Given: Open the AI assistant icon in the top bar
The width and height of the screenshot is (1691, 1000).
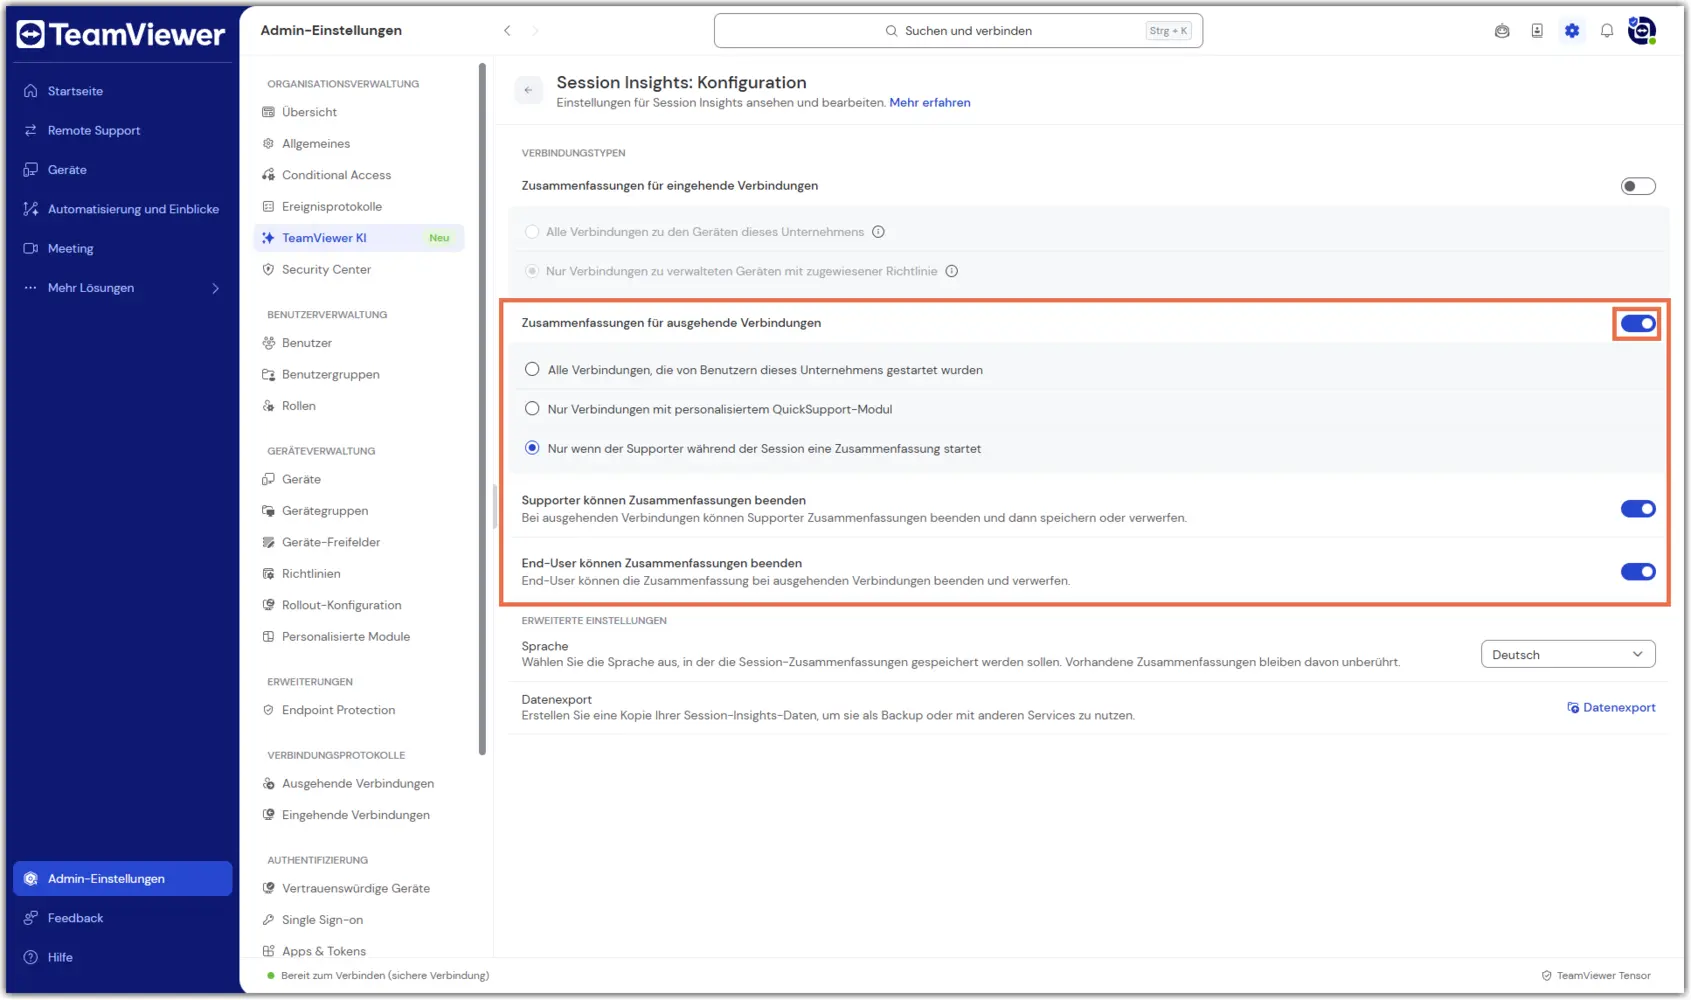Looking at the screenshot, I should pyautogui.click(x=1502, y=31).
